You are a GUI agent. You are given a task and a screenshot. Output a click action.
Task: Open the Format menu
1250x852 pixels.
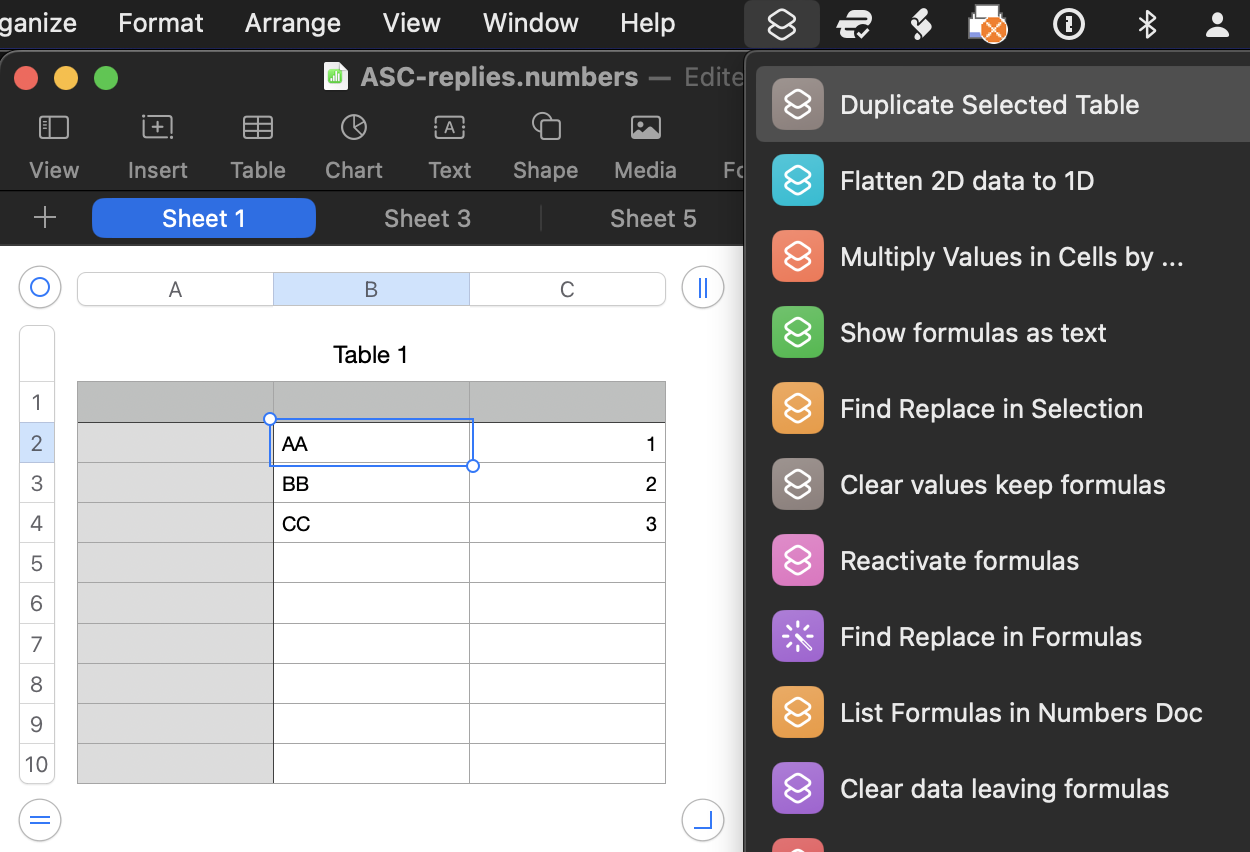pos(160,23)
